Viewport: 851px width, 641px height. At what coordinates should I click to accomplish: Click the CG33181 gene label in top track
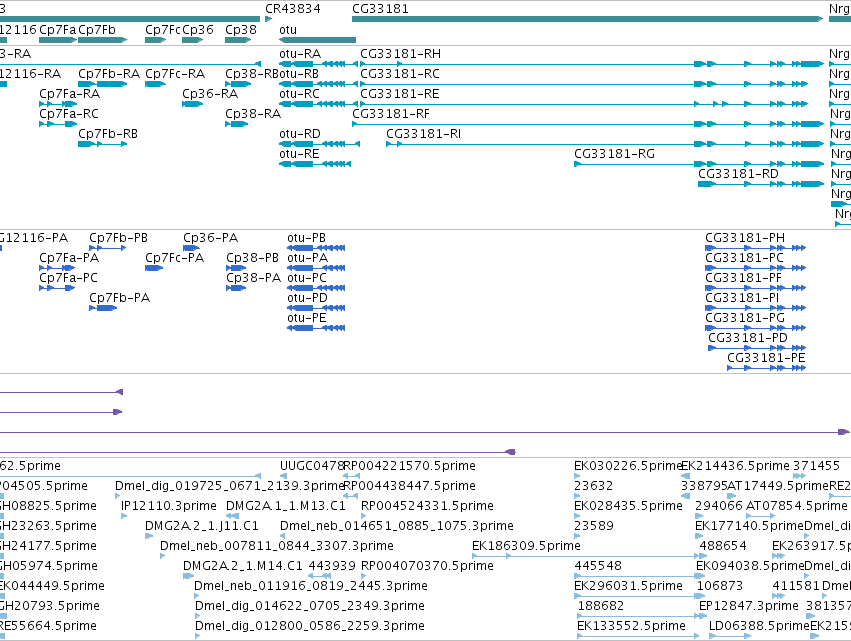380,9
